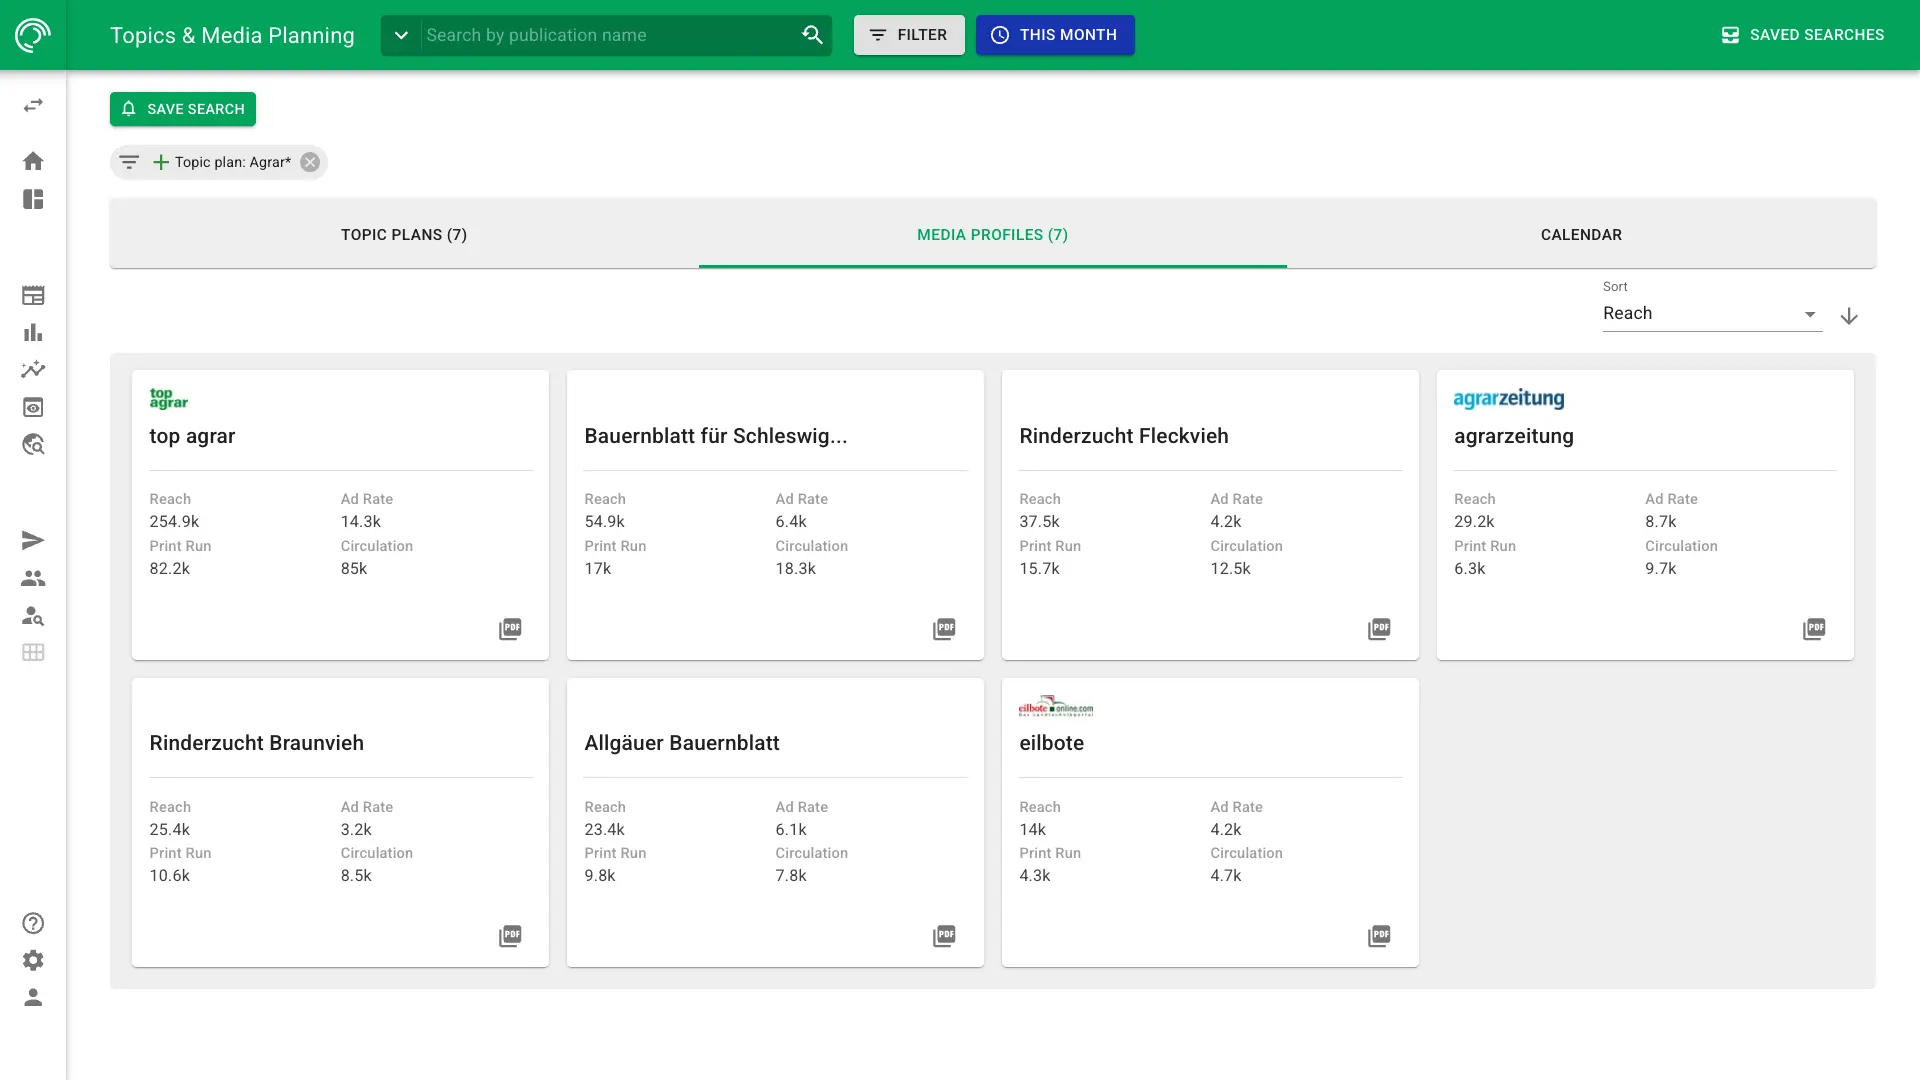1920x1080 pixels.
Task: Click the app logo icon in the header
Action: click(x=33, y=35)
